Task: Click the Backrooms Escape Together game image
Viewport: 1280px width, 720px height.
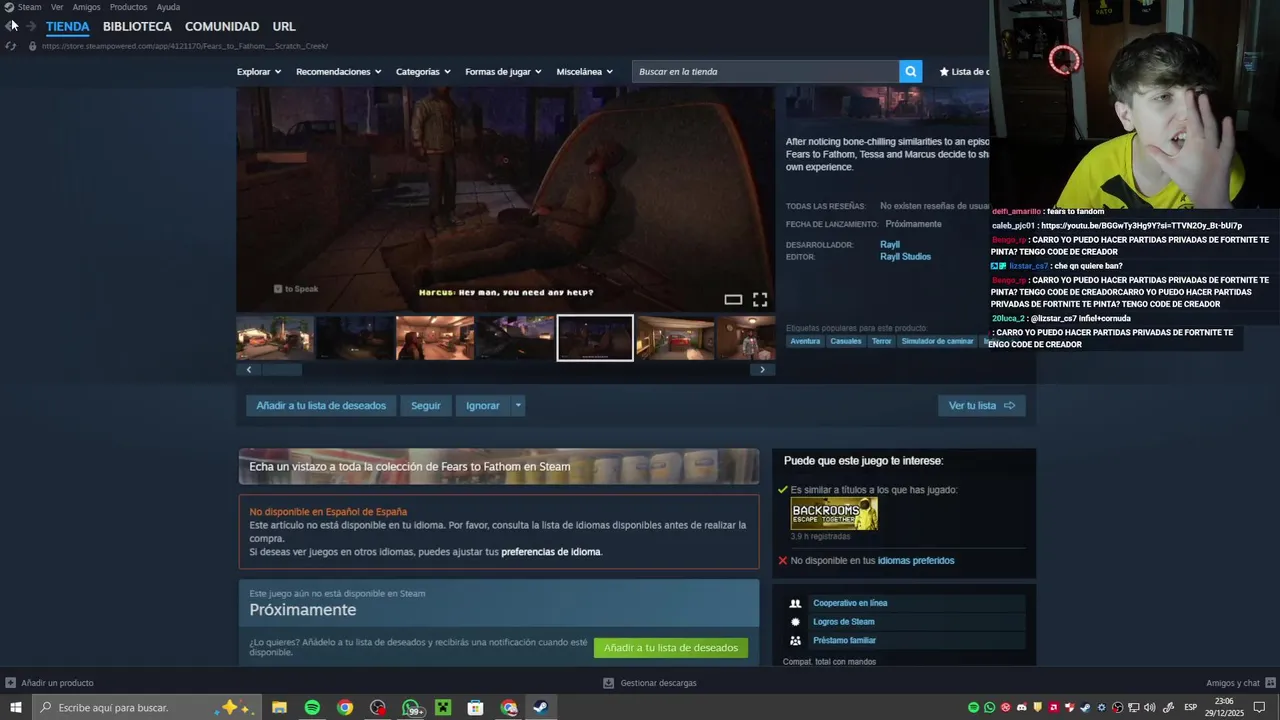Action: point(834,514)
